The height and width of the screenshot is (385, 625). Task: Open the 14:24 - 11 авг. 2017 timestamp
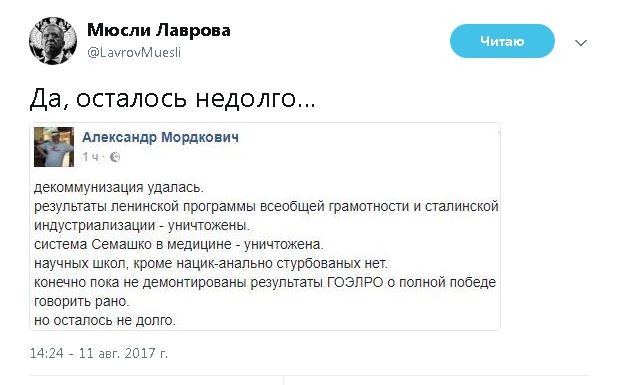pyautogui.click(x=99, y=354)
